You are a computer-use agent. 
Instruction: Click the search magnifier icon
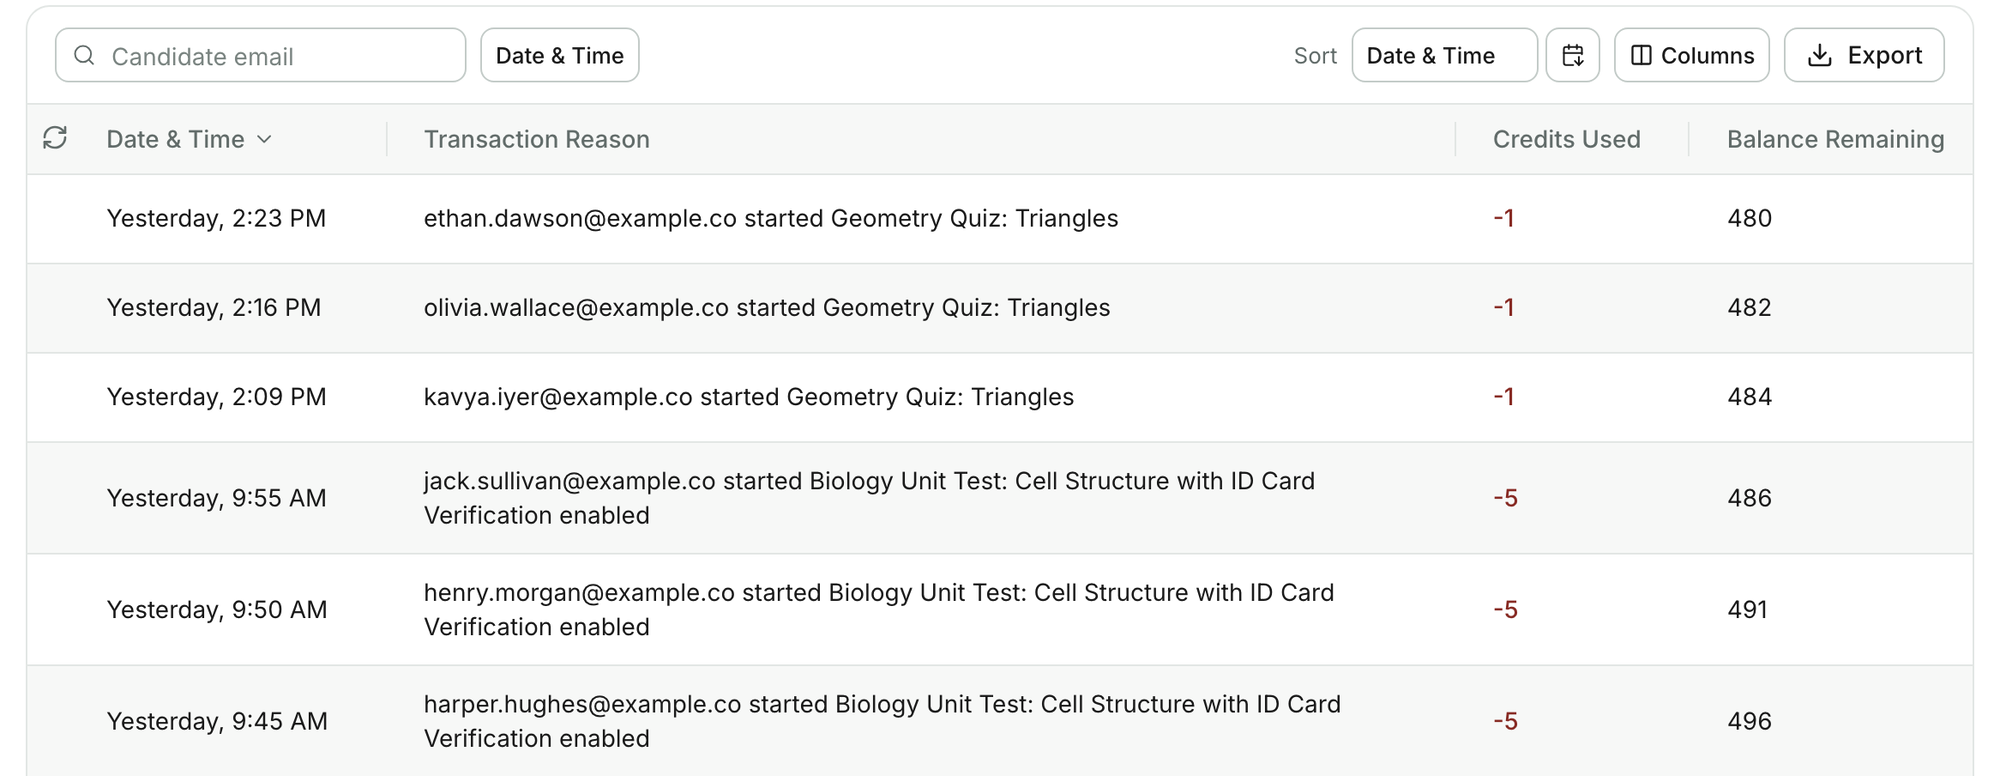pyautogui.click(x=85, y=55)
